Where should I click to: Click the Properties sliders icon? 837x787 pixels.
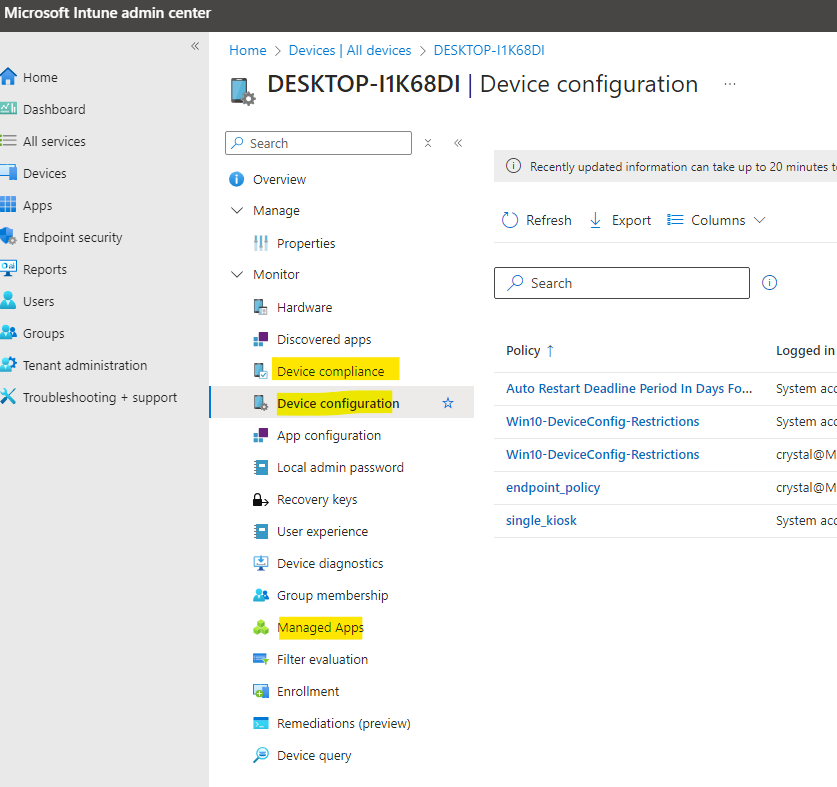click(261, 243)
